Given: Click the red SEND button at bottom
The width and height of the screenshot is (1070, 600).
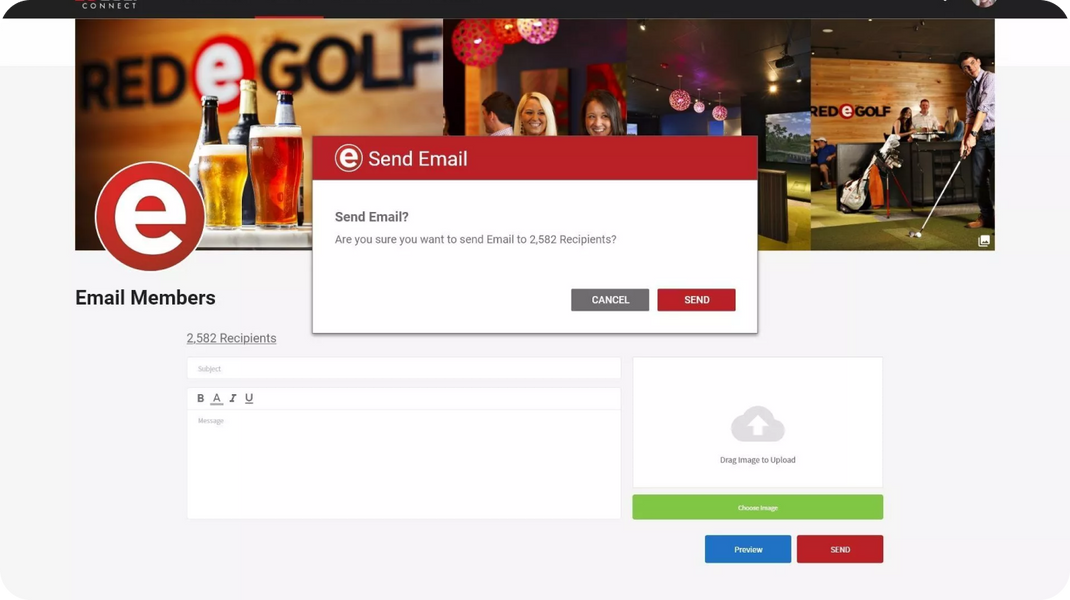Looking at the screenshot, I should coord(840,548).
